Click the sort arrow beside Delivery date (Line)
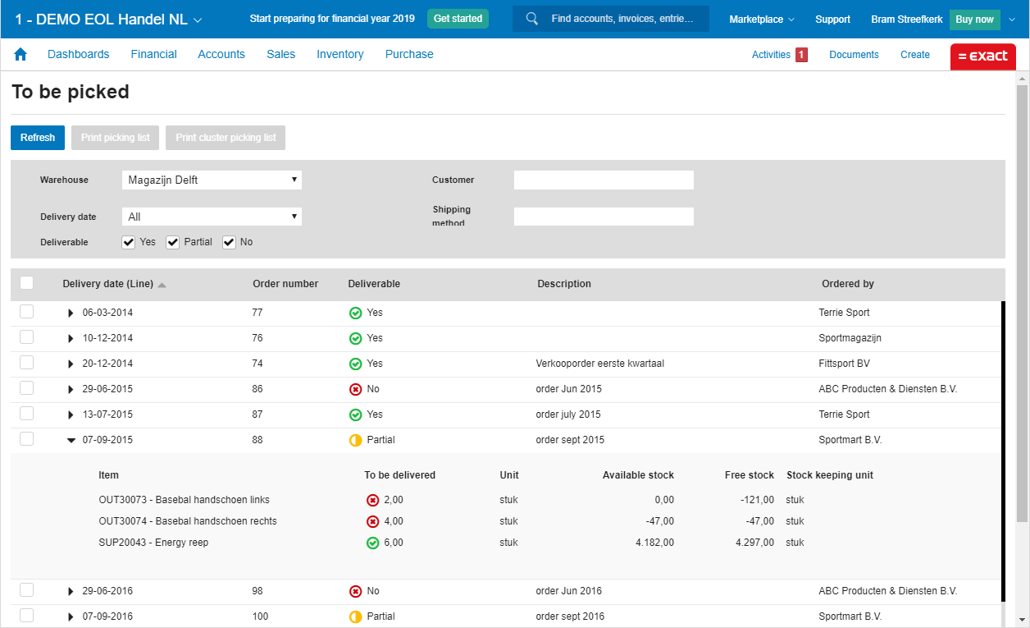The width and height of the screenshot is (1030, 628). tap(162, 285)
